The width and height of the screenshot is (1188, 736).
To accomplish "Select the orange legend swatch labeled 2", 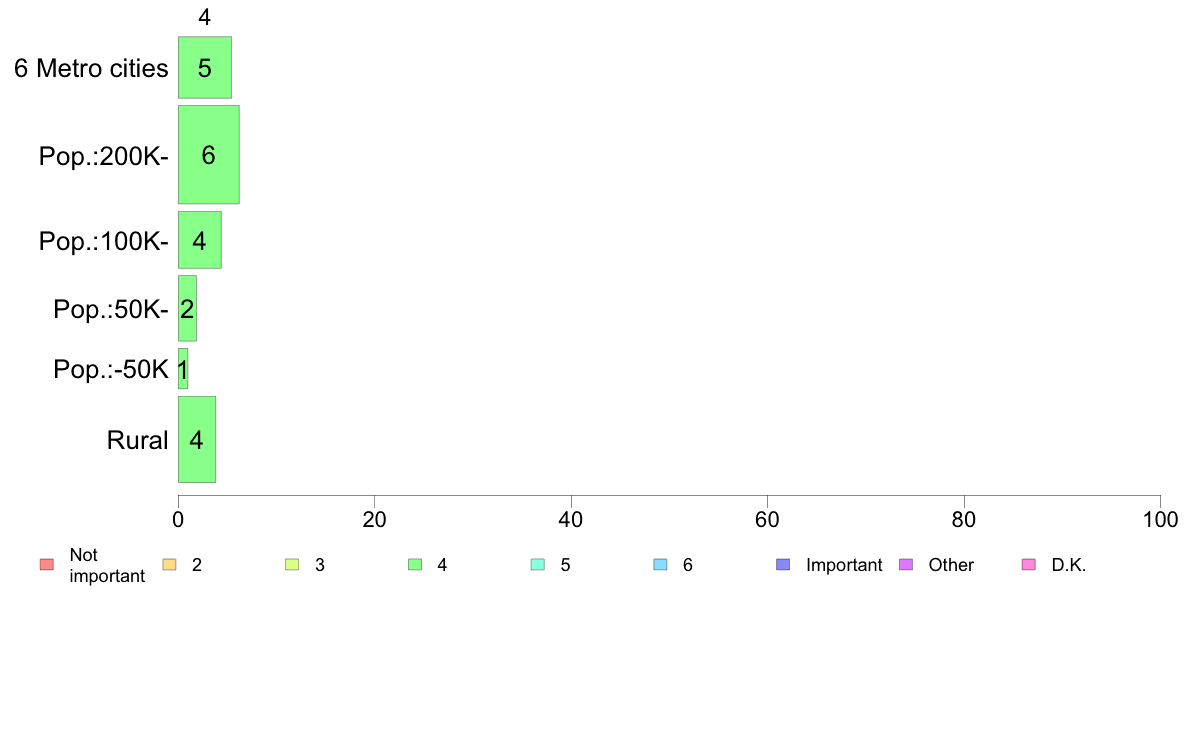I will coord(170,565).
